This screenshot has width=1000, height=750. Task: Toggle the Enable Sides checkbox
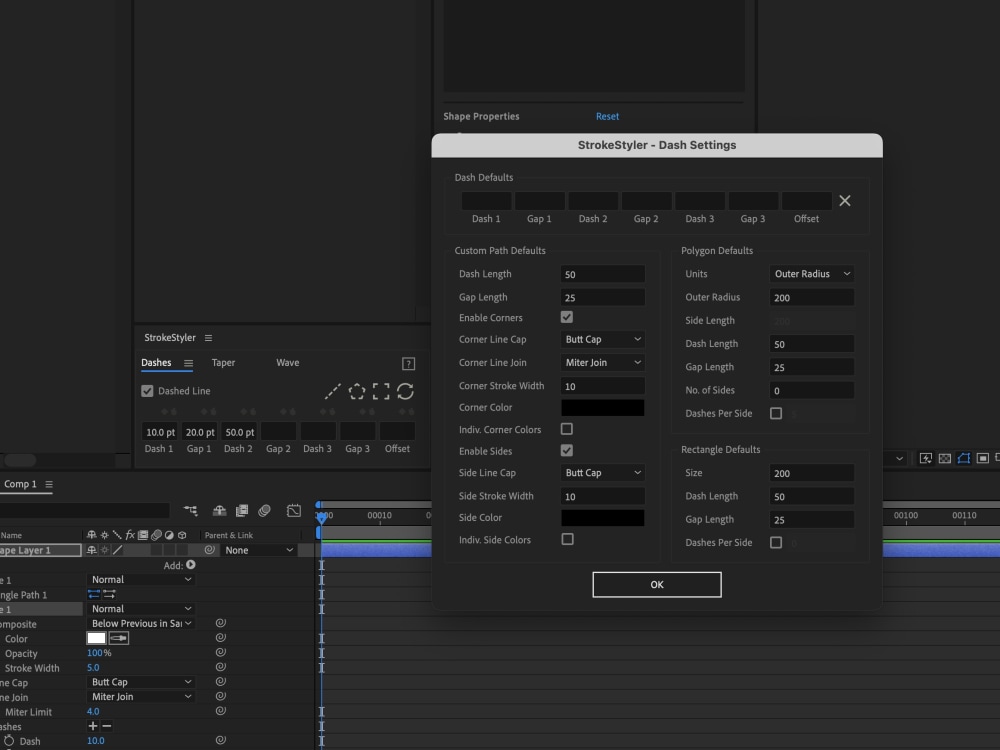(x=566, y=451)
